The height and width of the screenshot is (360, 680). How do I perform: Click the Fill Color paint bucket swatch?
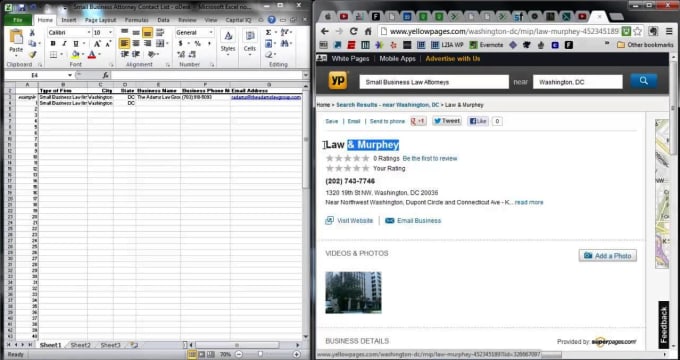pos(75,55)
